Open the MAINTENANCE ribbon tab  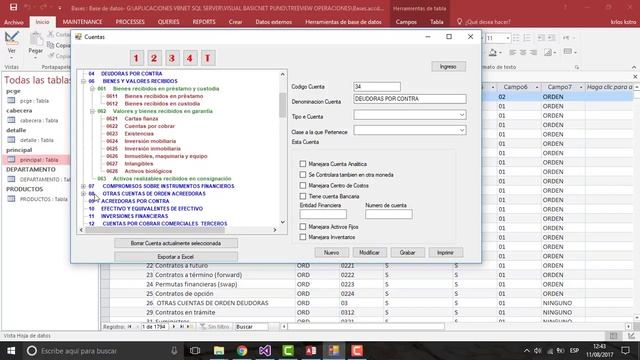pyautogui.click(x=82, y=22)
